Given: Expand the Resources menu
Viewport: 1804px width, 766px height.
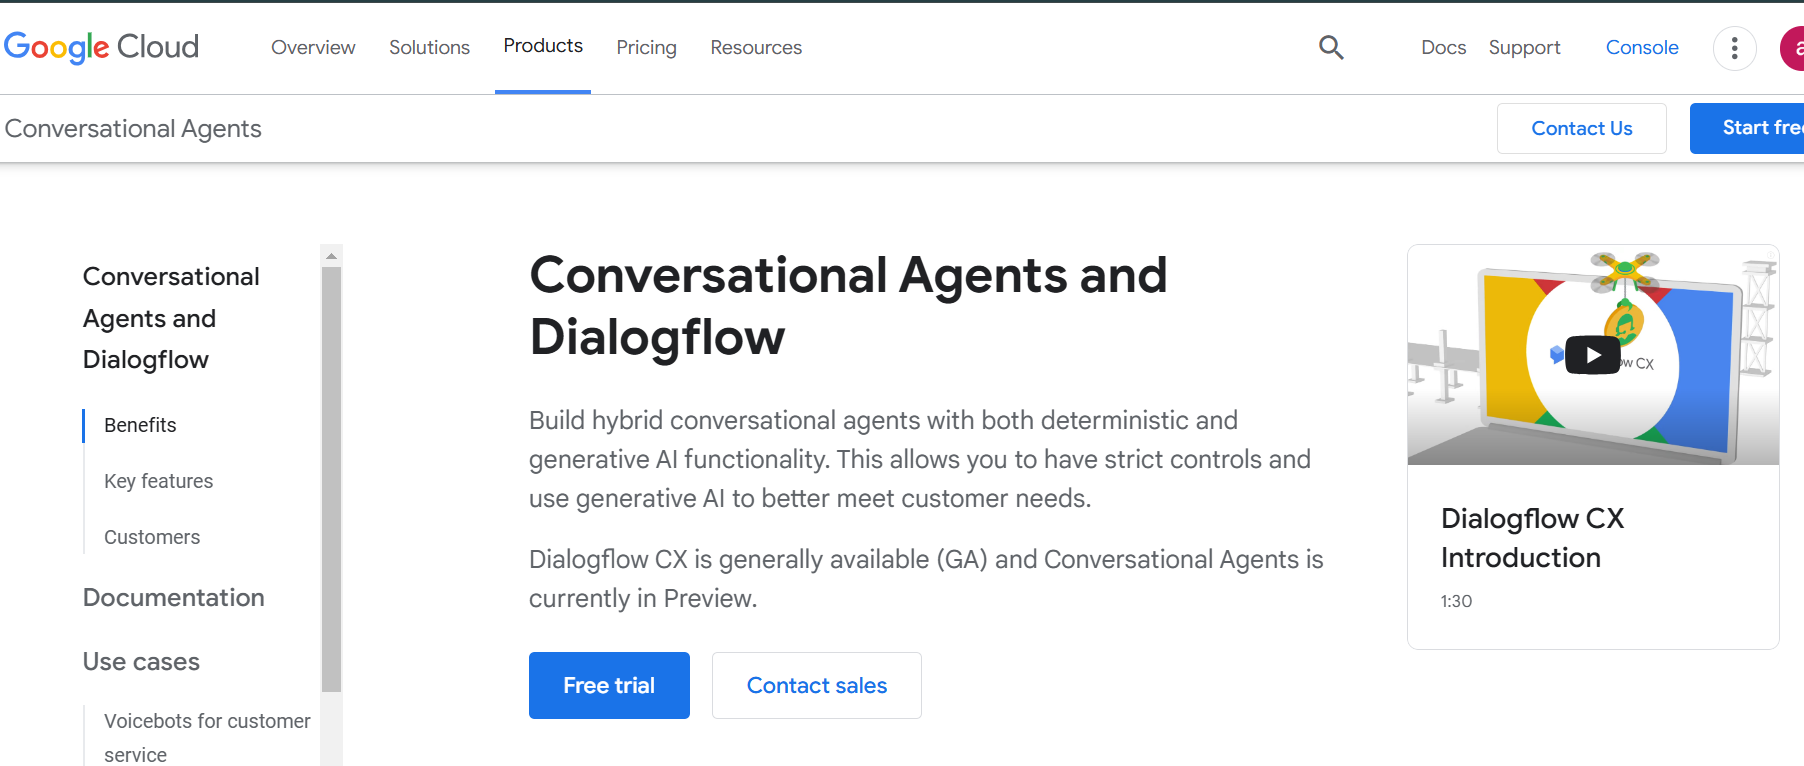Looking at the screenshot, I should (756, 48).
